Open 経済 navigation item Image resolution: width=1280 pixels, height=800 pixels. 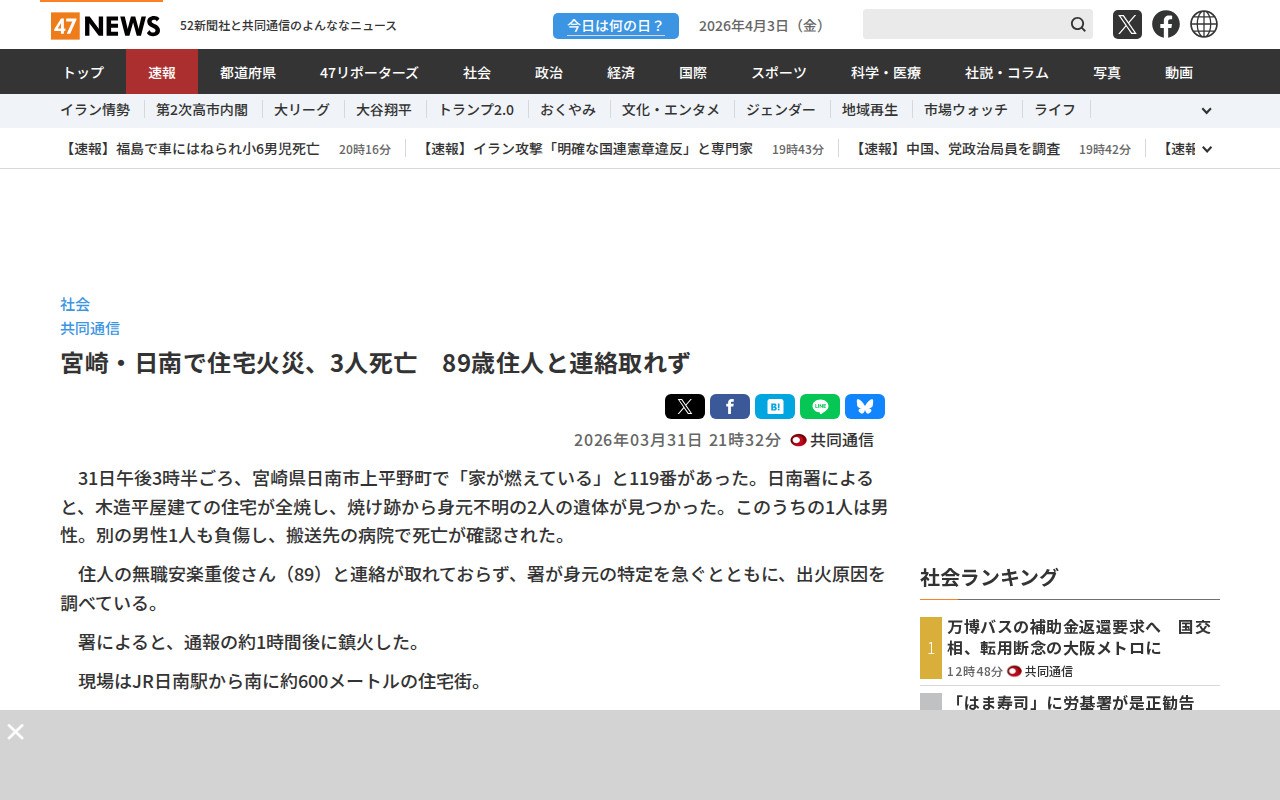[621, 72]
